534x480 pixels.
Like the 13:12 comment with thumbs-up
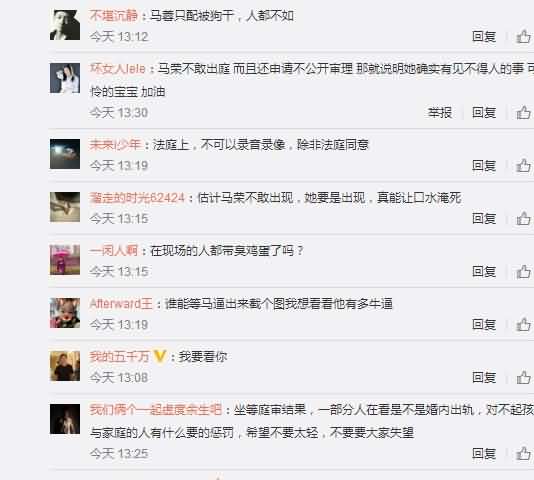(x=523, y=36)
